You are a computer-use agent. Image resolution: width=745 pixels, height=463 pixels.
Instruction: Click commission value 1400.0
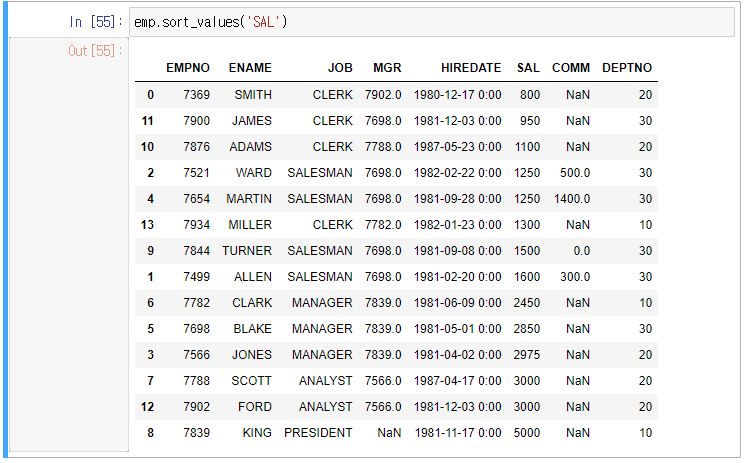click(572, 199)
